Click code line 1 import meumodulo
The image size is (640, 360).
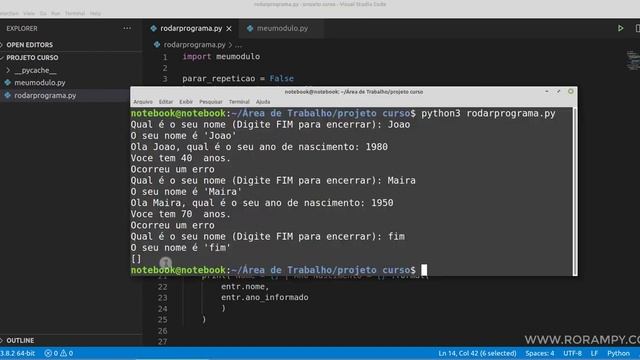[221, 56]
